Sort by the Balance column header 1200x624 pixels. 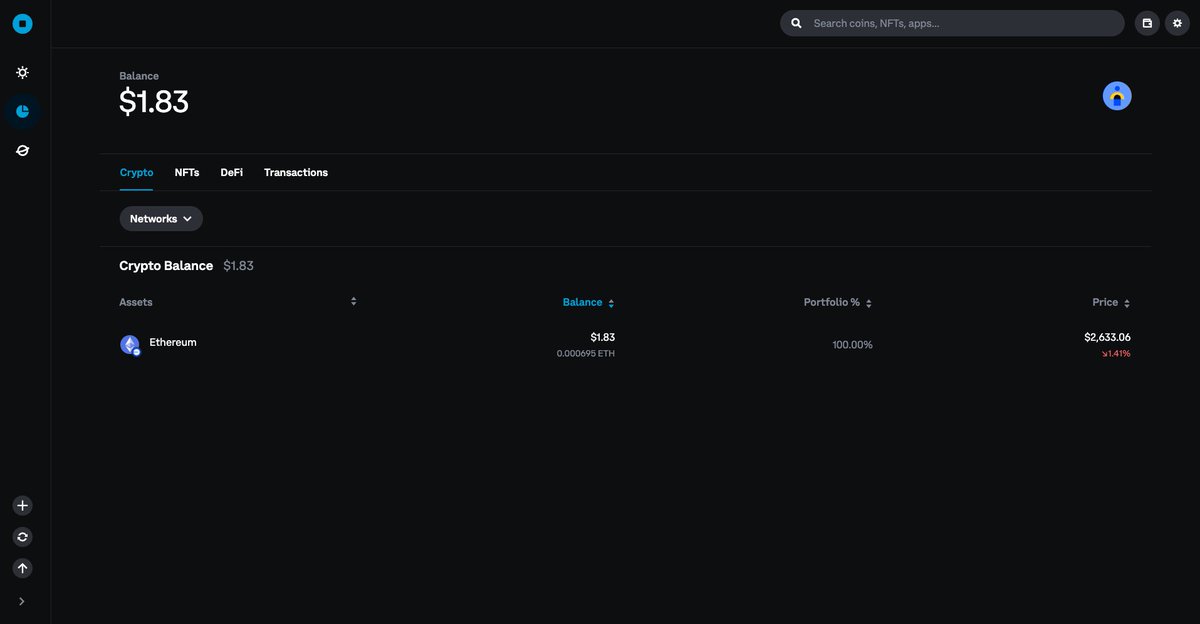[588, 302]
